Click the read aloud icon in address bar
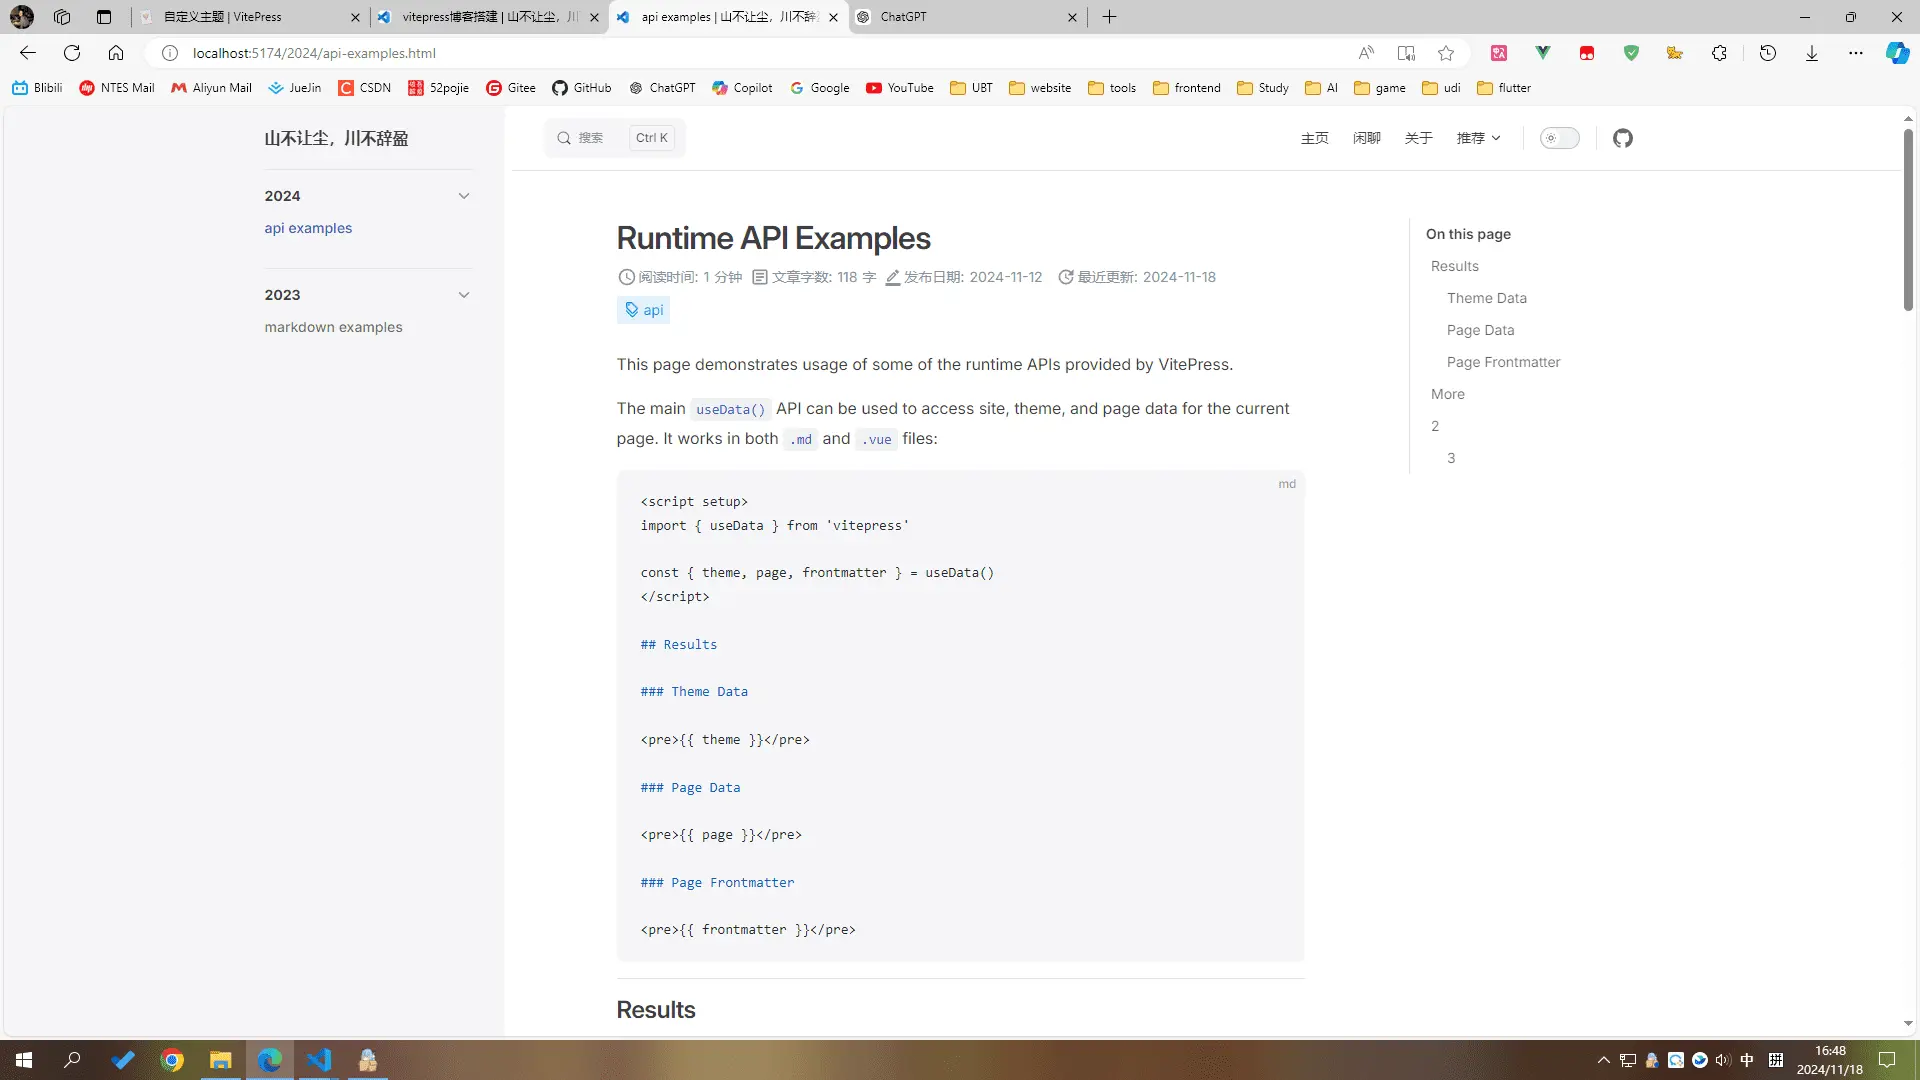This screenshot has height=1080, width=1920. (1366, 53)
